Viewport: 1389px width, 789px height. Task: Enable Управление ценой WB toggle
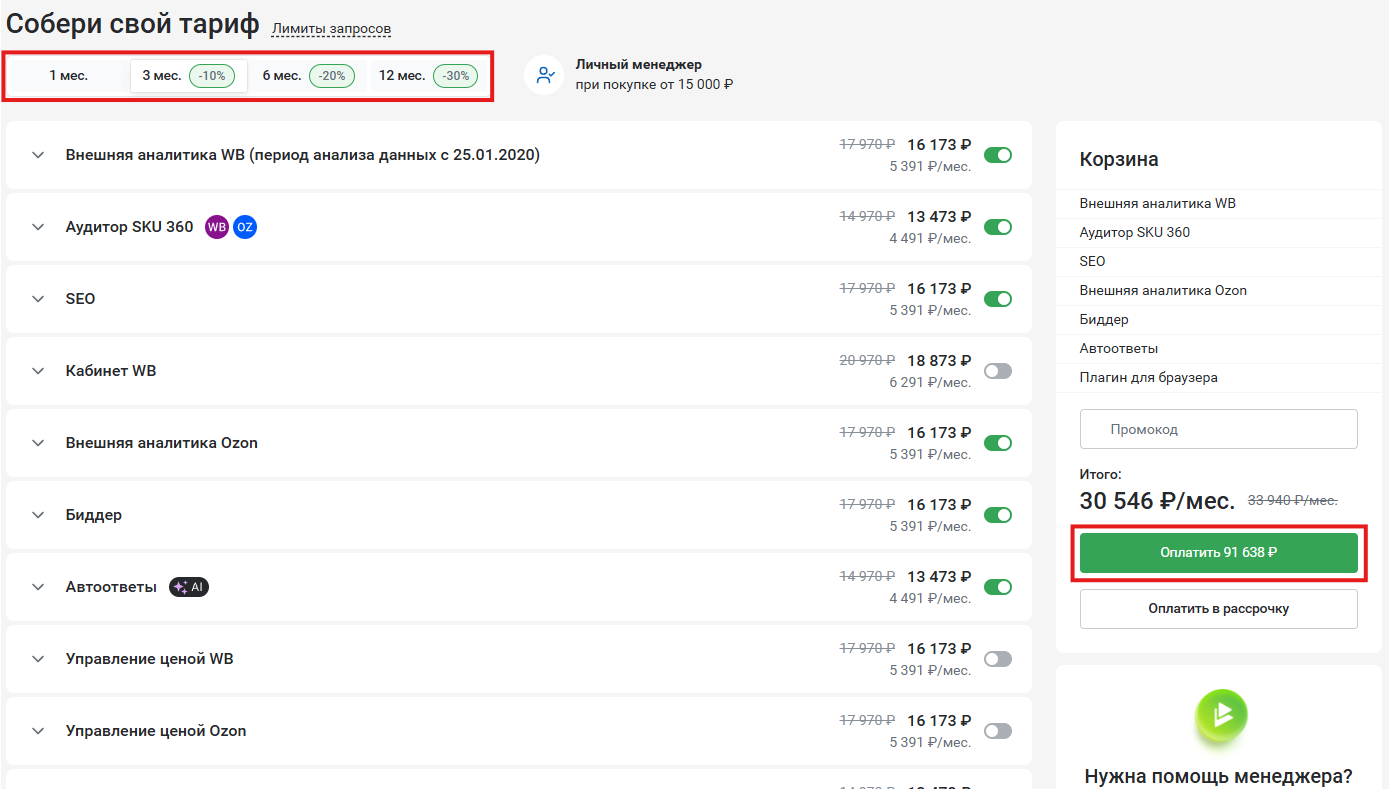998,659
